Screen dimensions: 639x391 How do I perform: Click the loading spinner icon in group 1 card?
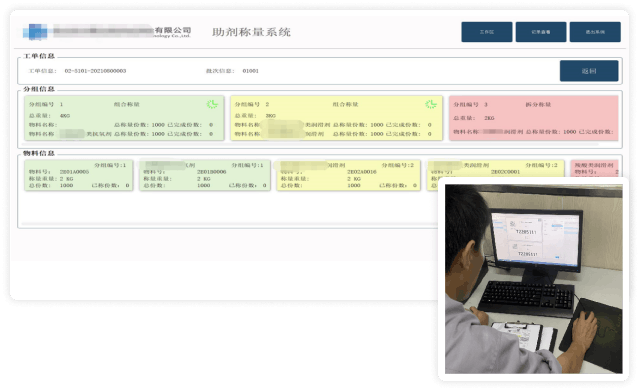point(212,104)
